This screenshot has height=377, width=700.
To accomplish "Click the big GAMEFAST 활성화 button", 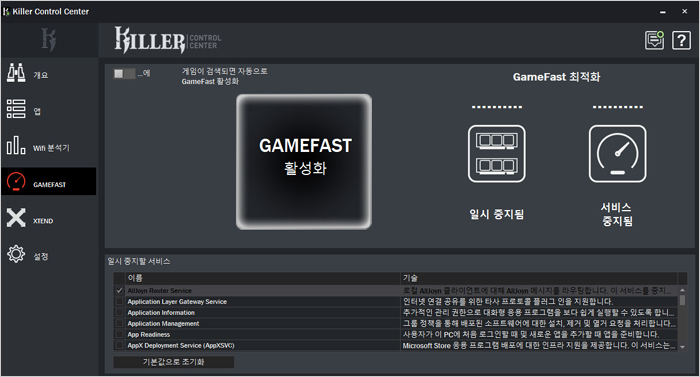I will coord(304,162).
